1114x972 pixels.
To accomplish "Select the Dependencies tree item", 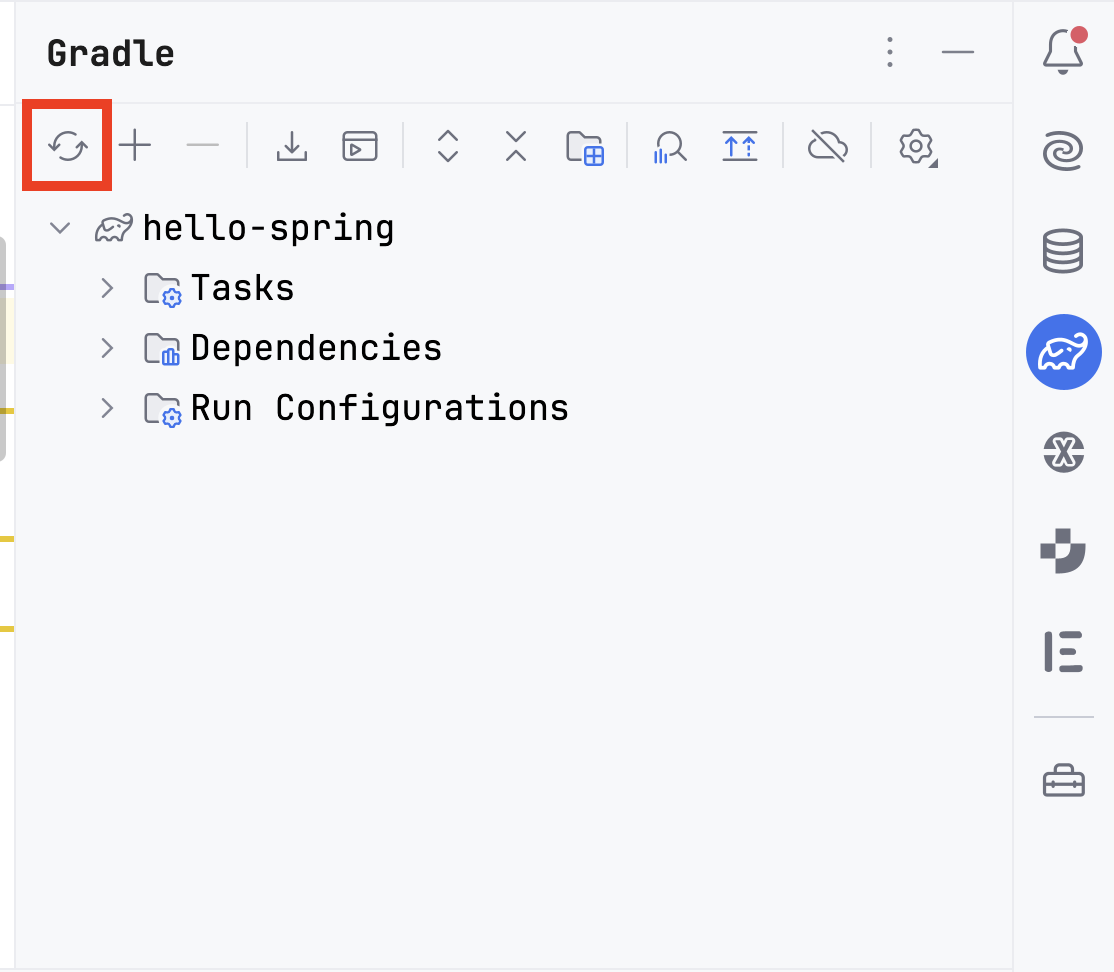I will 513,348.
